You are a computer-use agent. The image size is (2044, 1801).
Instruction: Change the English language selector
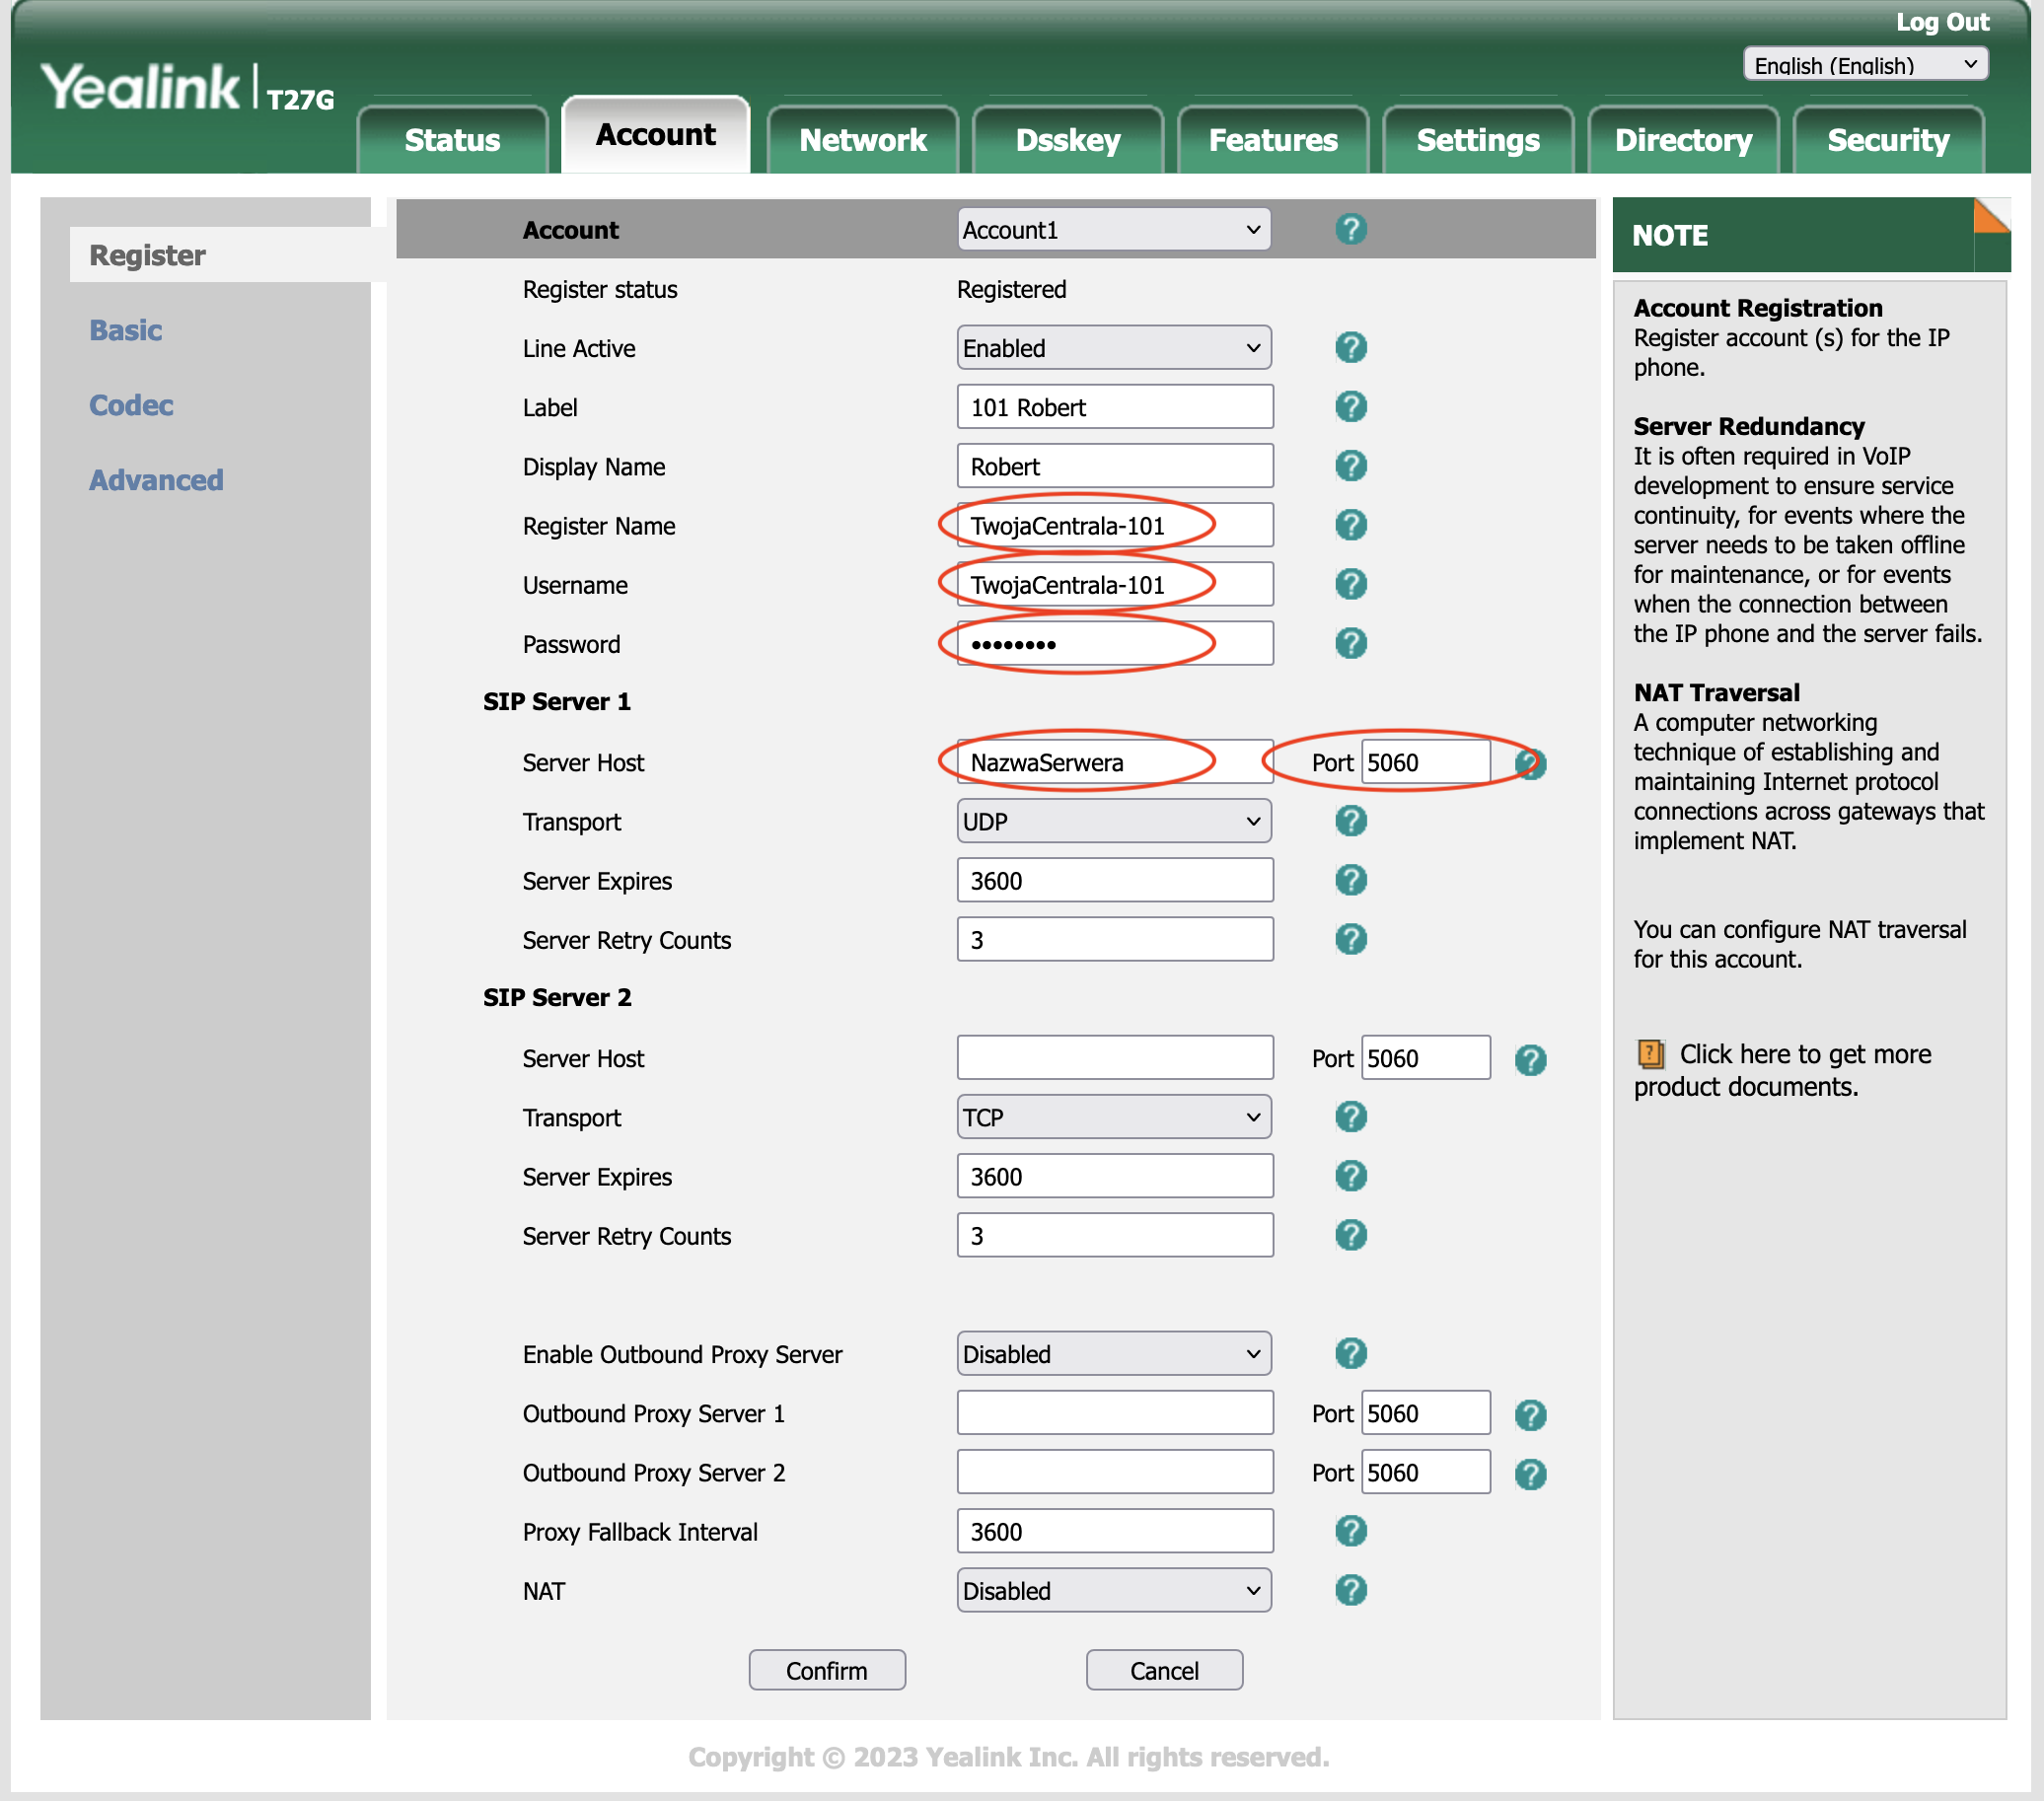tap(1865, 65)
